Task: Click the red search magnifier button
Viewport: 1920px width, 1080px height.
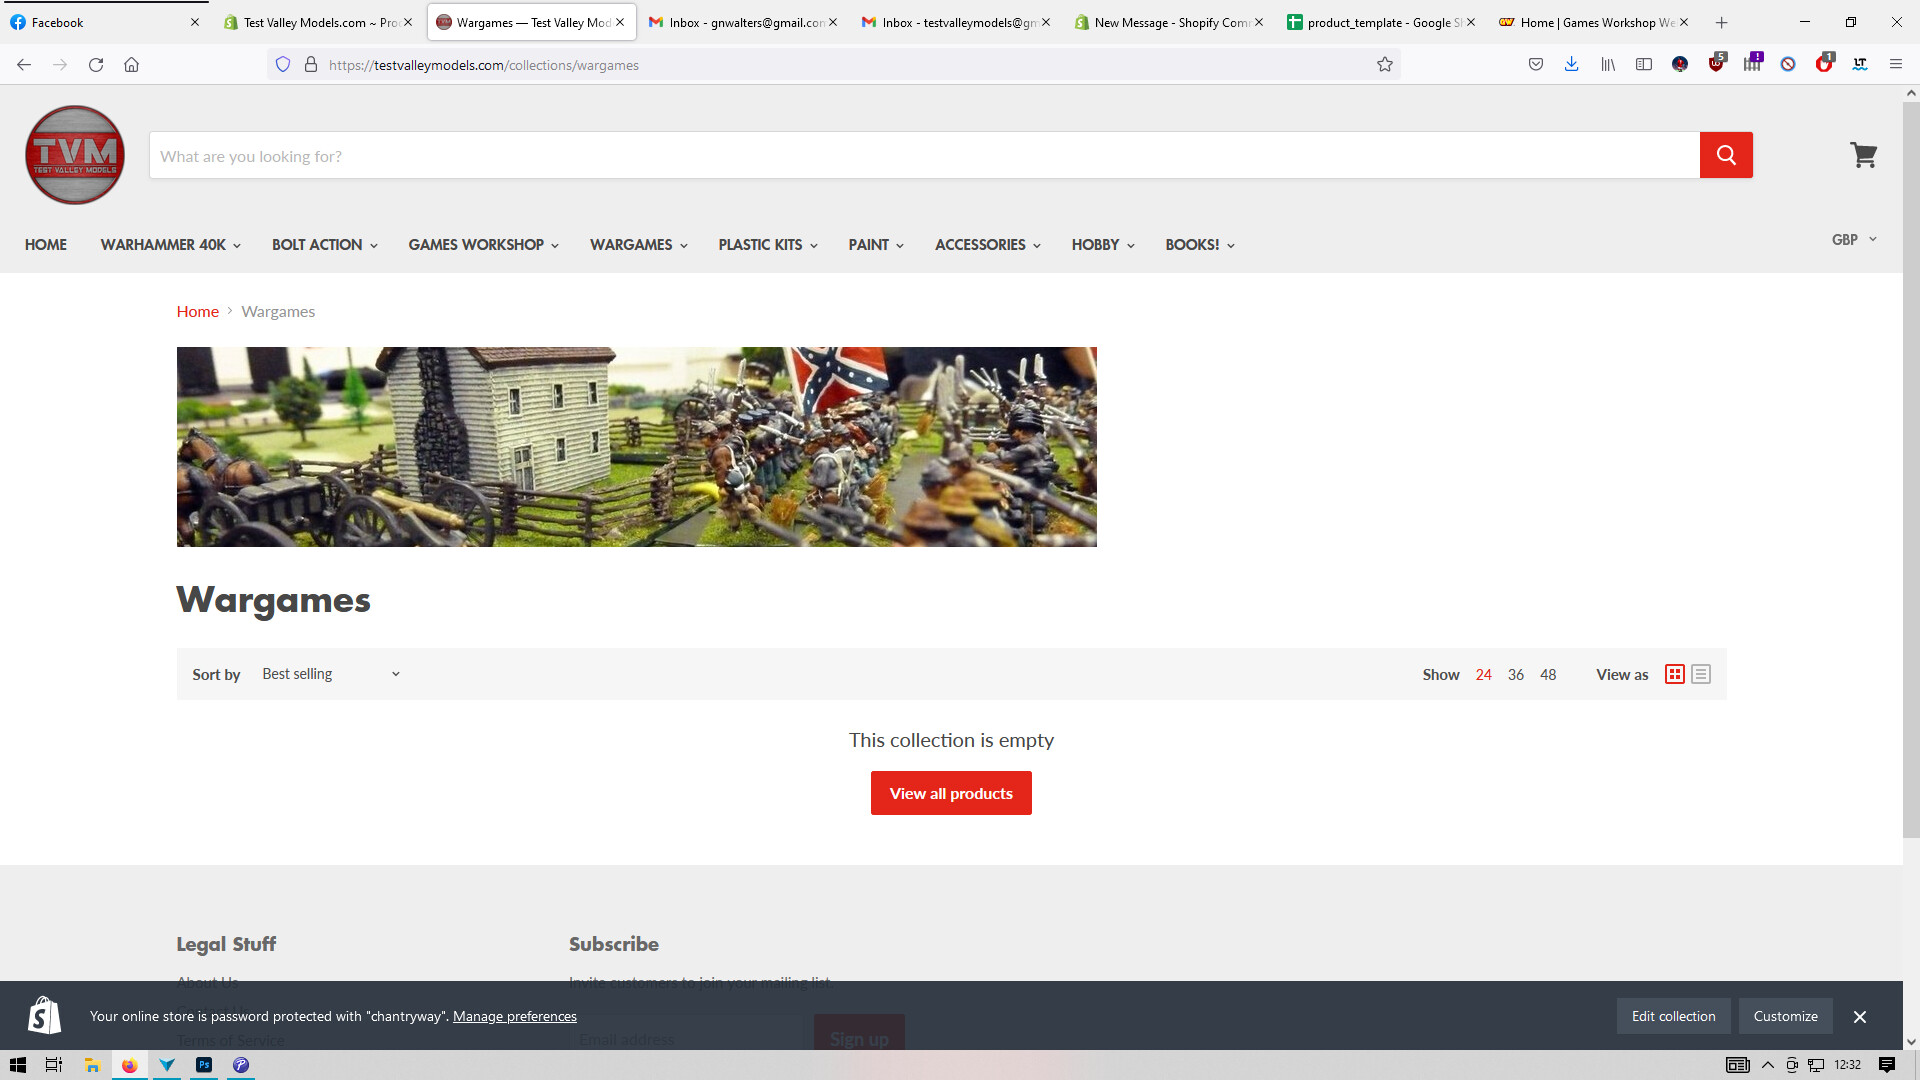Action: (1726, 155)
